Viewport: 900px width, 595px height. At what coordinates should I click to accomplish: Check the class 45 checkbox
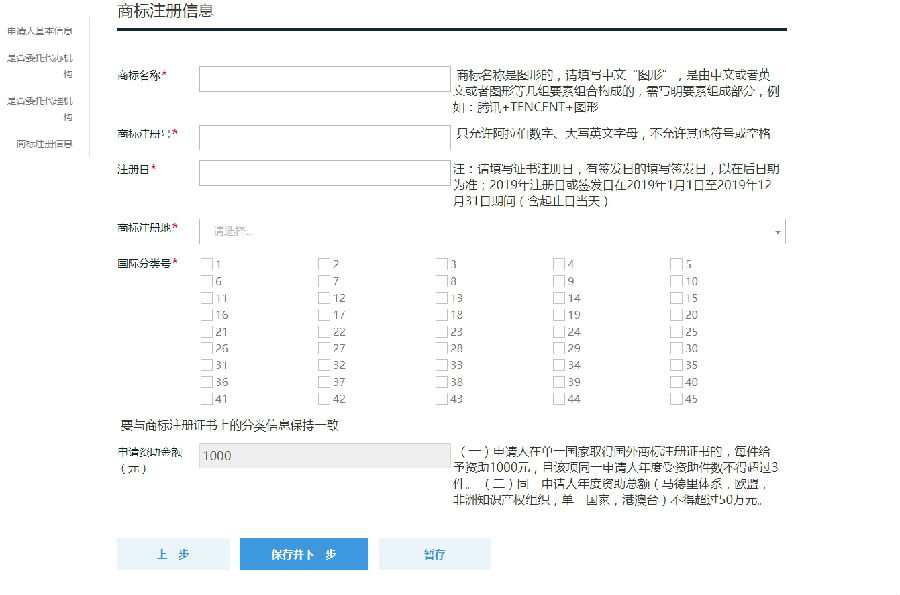point(676,399)
